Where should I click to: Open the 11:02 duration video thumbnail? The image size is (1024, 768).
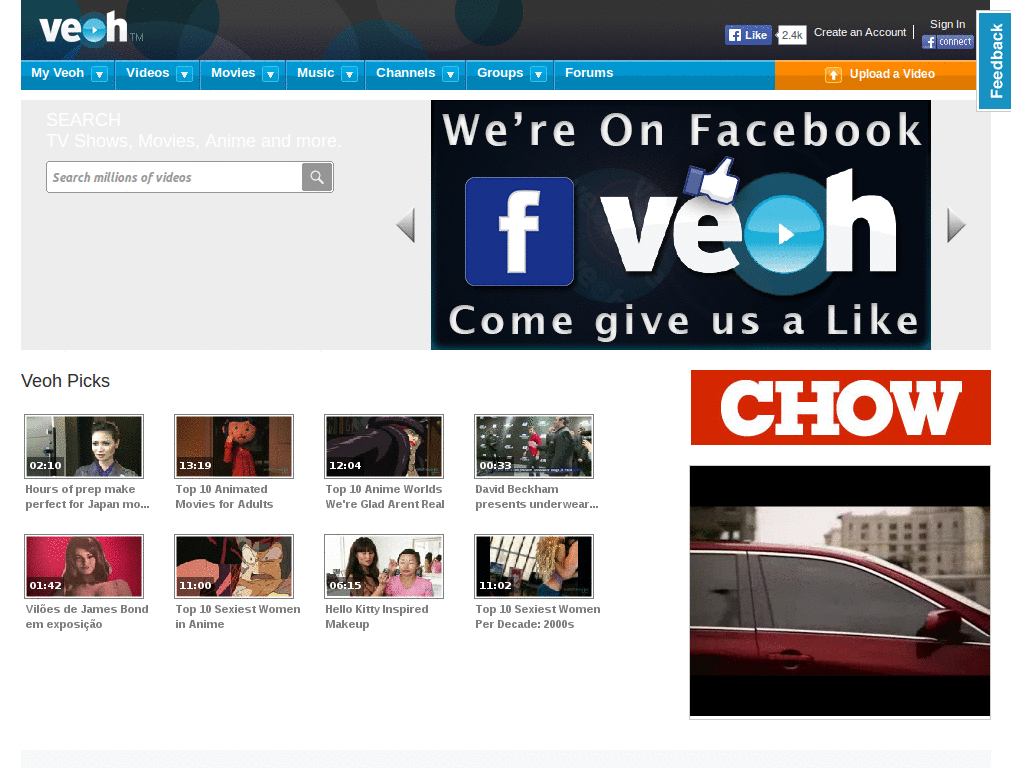[x=534, y=566]
